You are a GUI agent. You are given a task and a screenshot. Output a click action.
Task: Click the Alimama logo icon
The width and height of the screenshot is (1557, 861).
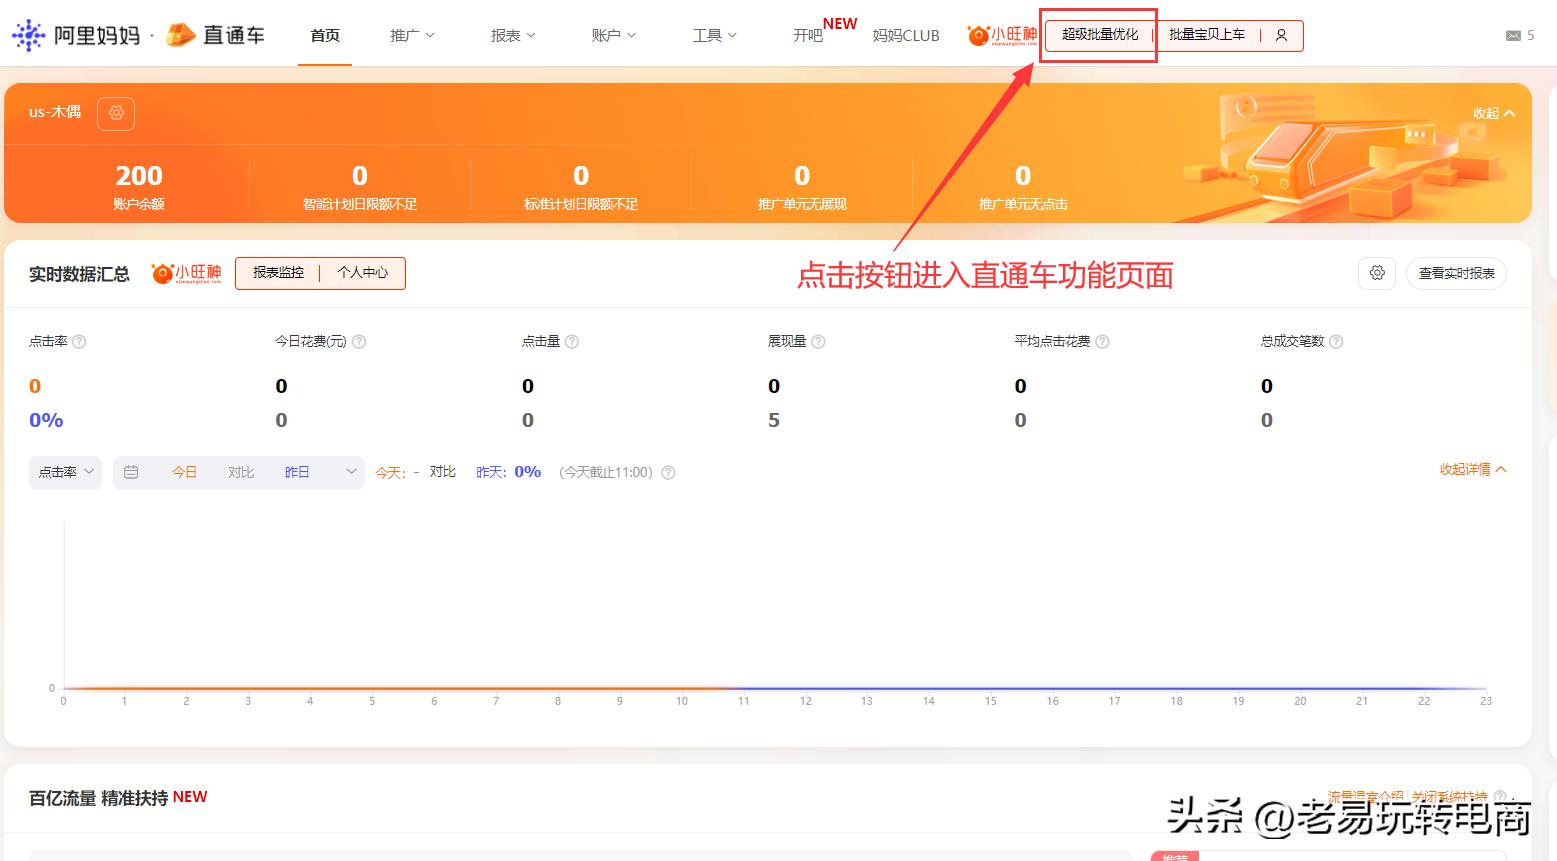(28, 34)
